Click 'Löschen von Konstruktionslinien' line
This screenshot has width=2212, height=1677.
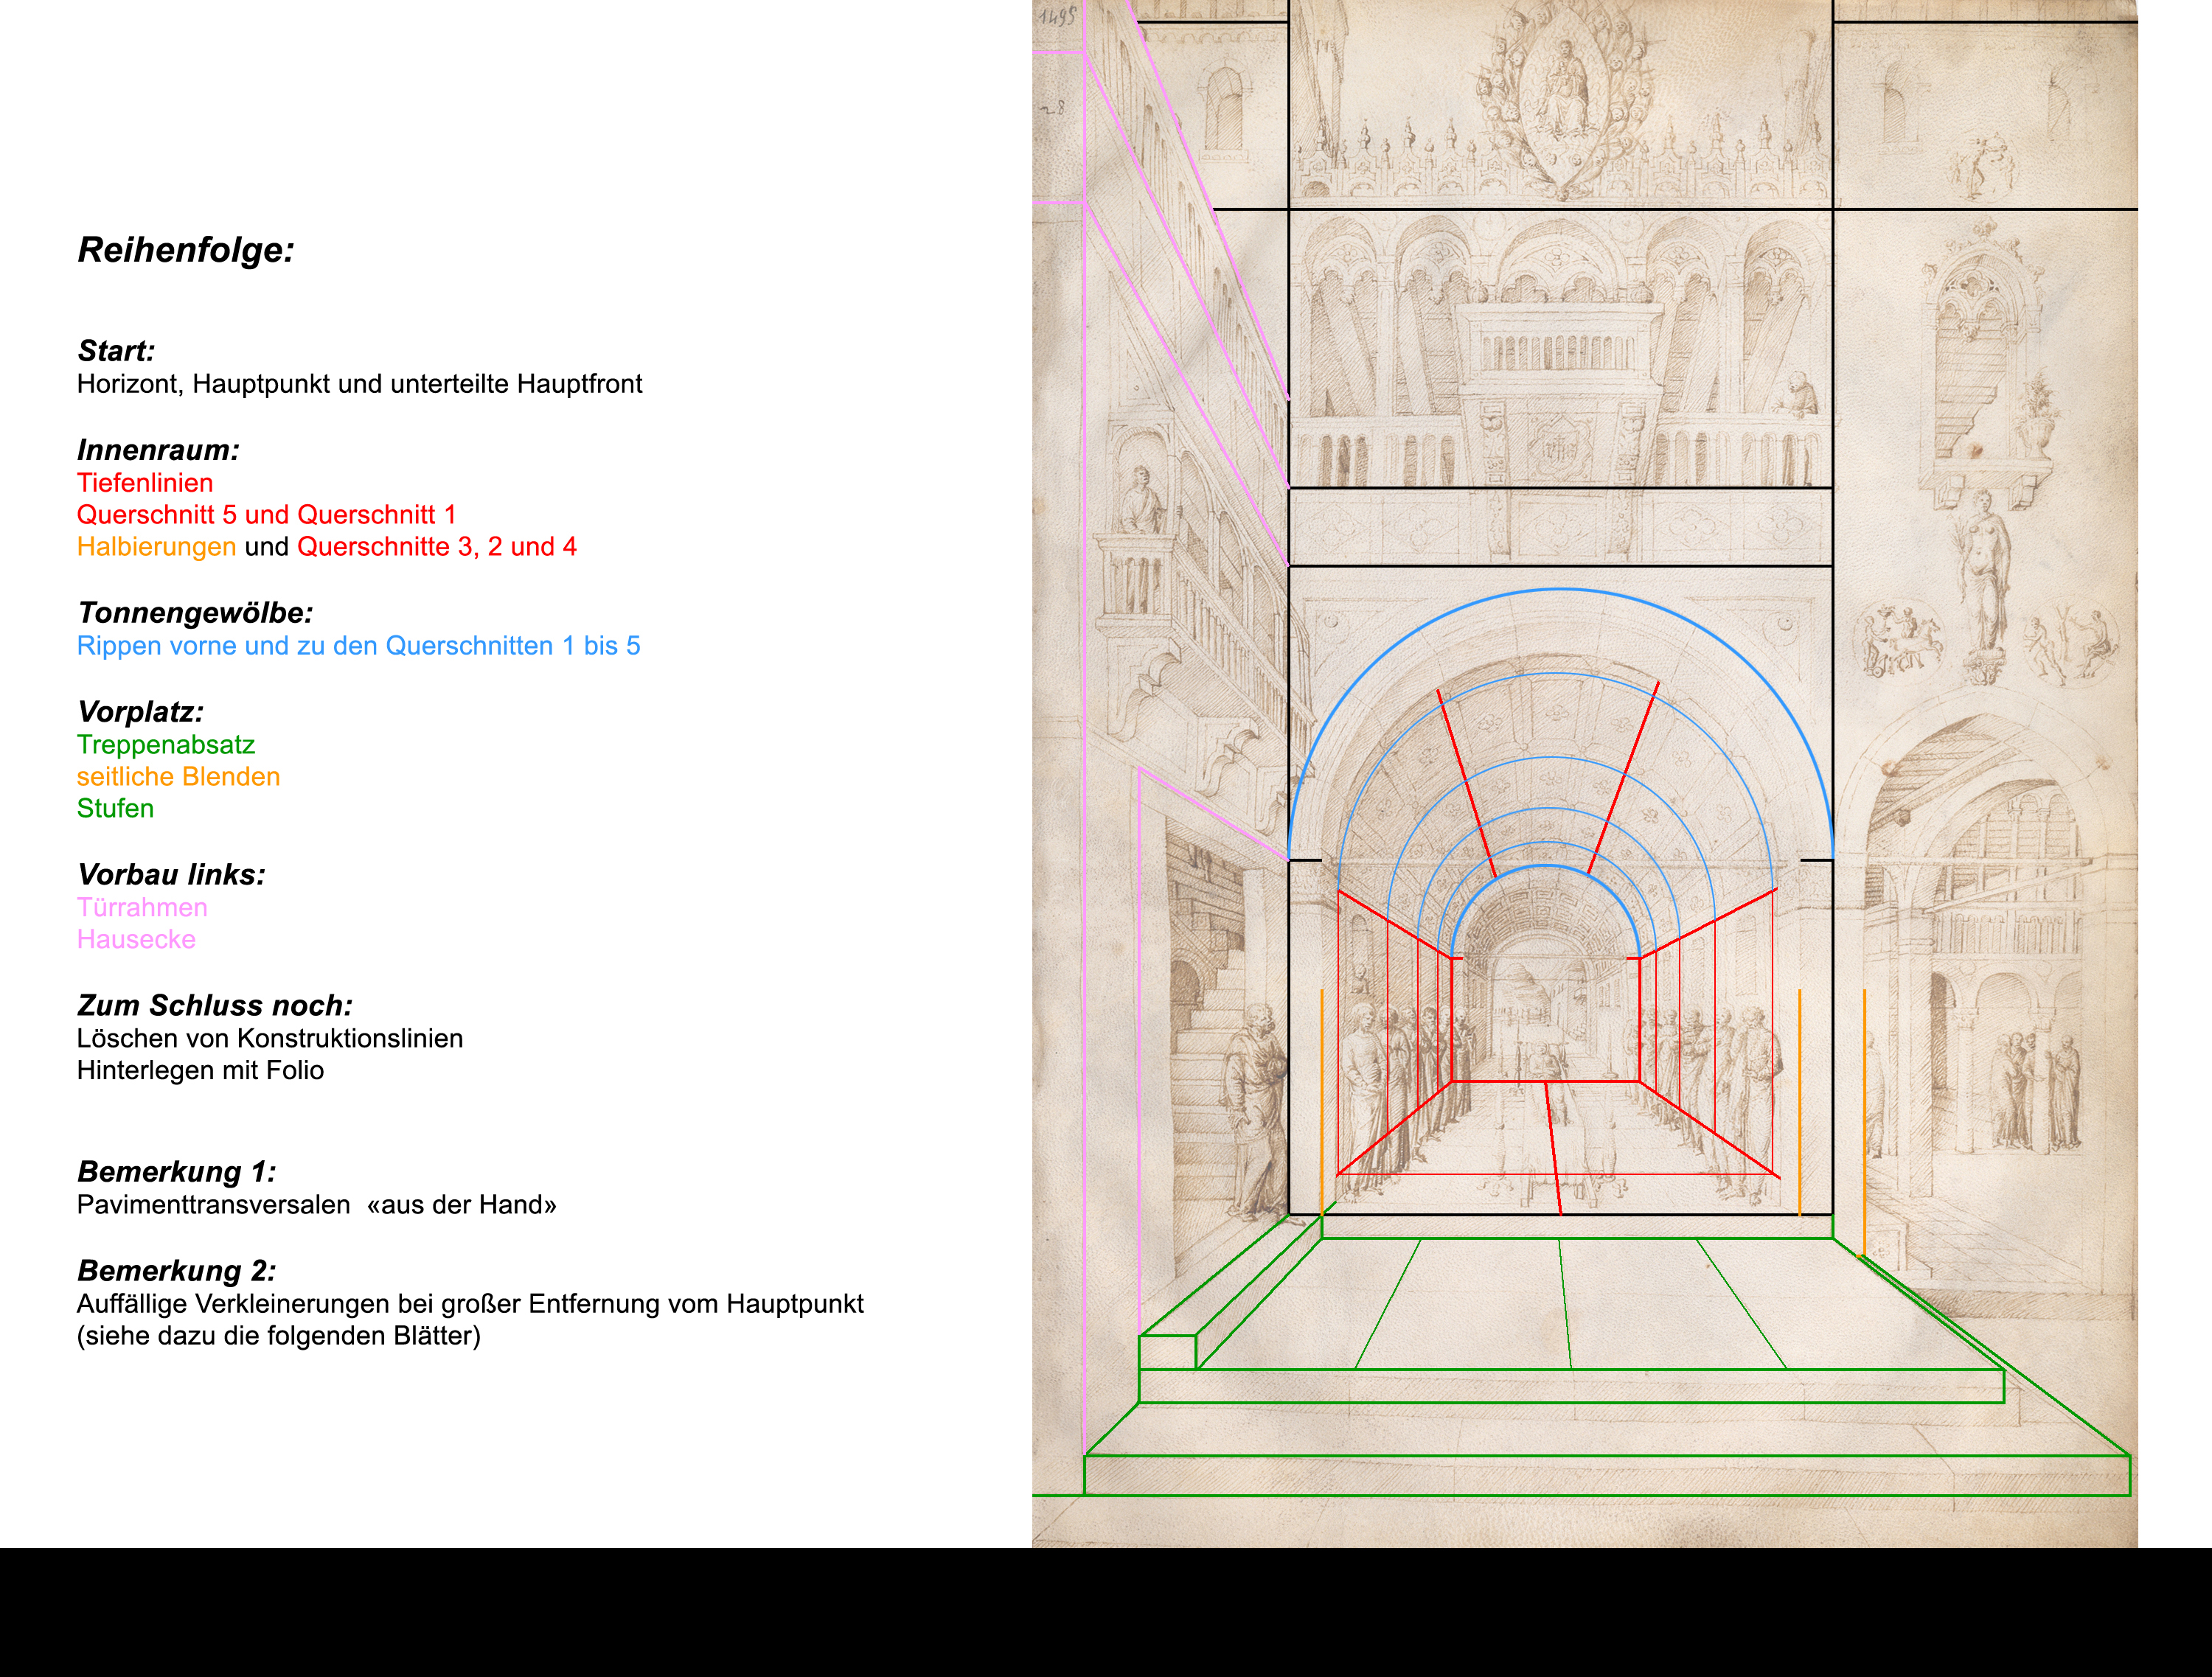[x=270, y=1039]
